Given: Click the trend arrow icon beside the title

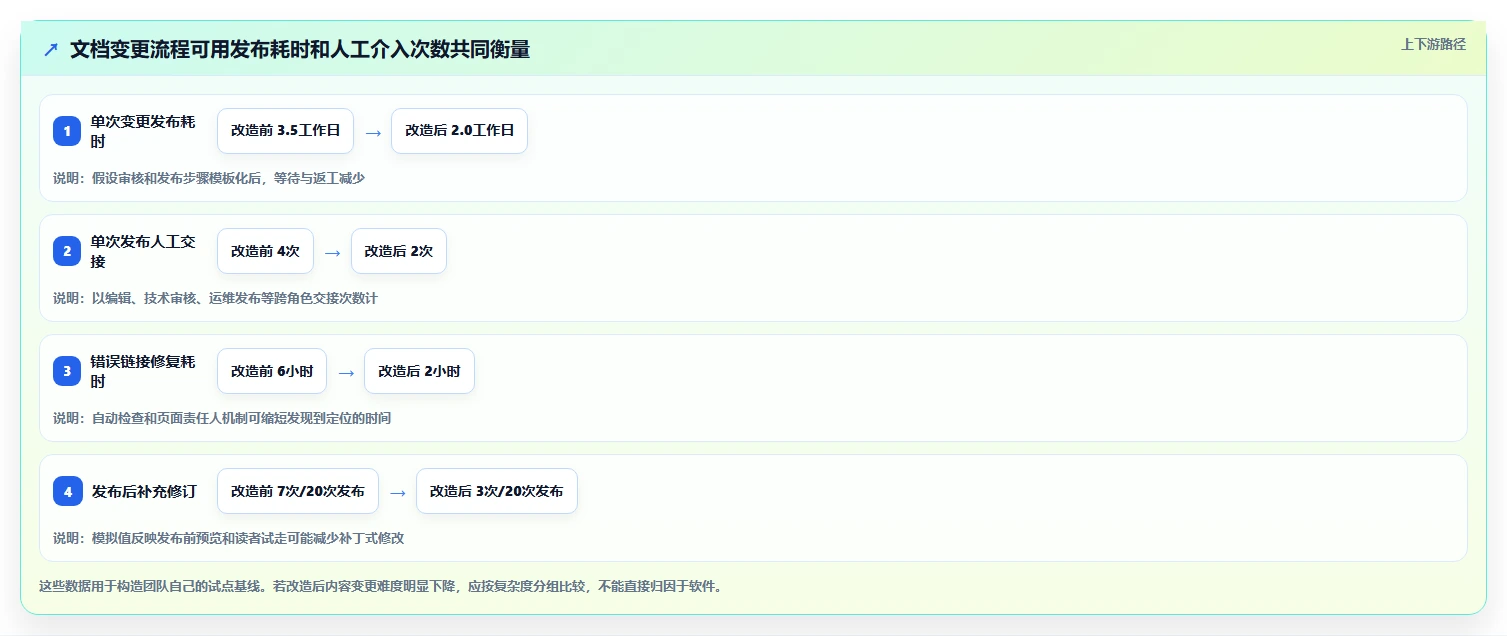Looking at the screenshot, I should click(51, 49).
